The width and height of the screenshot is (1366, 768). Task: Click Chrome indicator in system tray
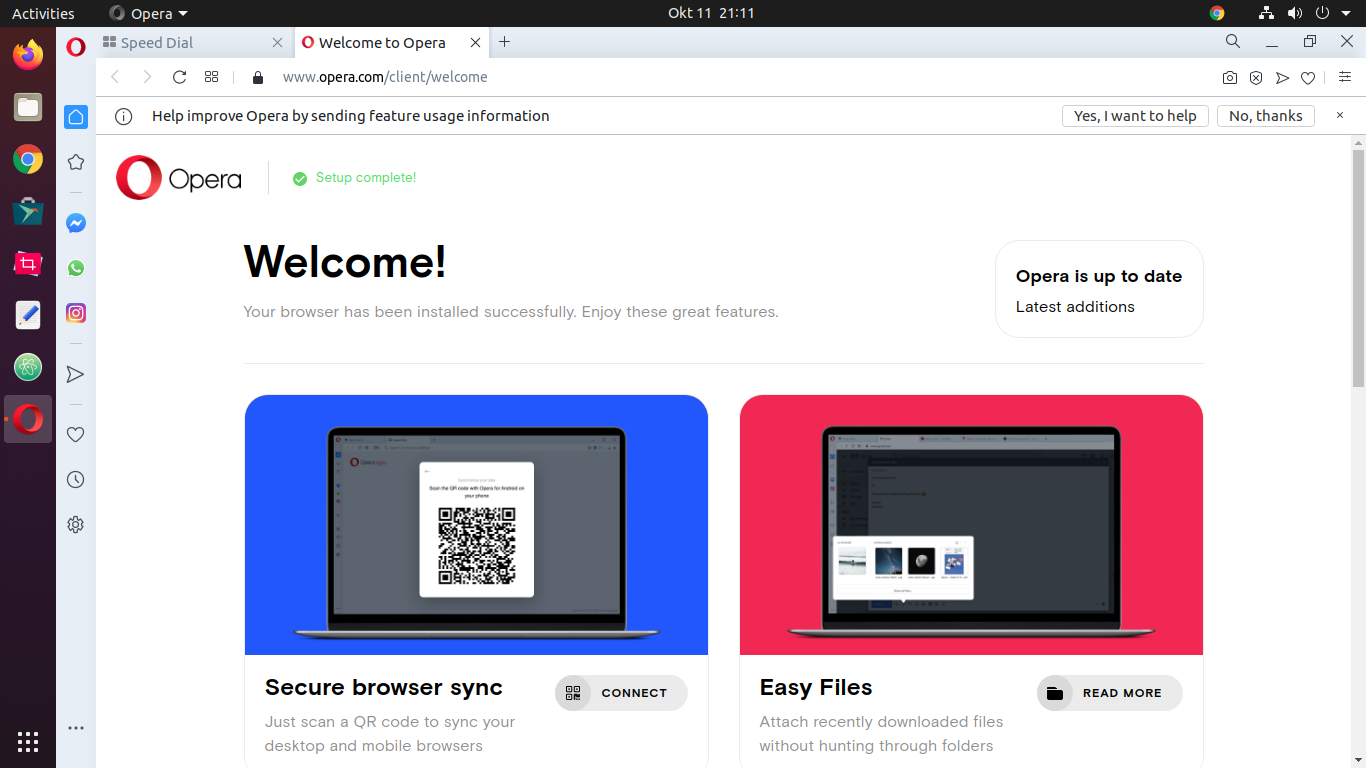click(x=1217, y=13)
